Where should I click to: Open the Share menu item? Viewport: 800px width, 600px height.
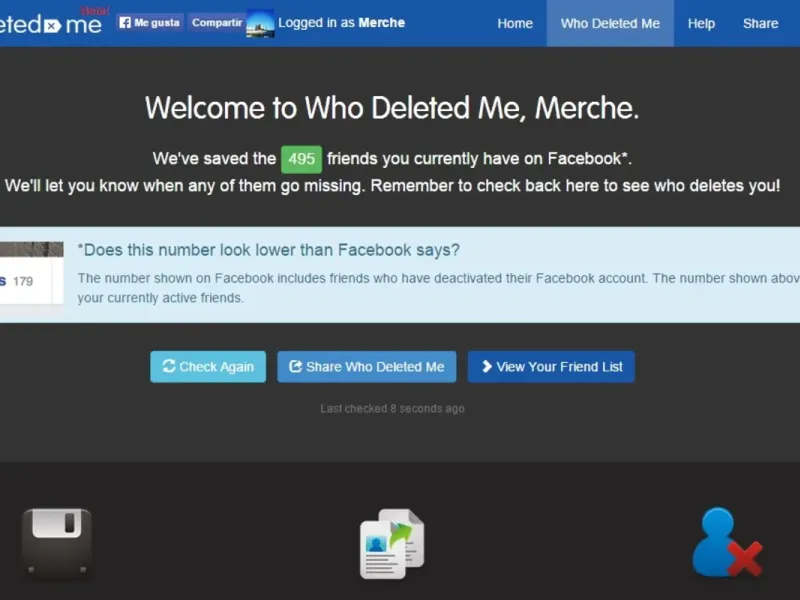[x=760, y=23]
